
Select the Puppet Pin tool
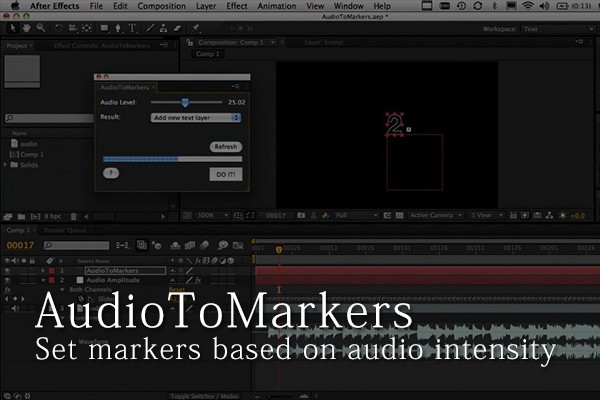coord(196,28)
